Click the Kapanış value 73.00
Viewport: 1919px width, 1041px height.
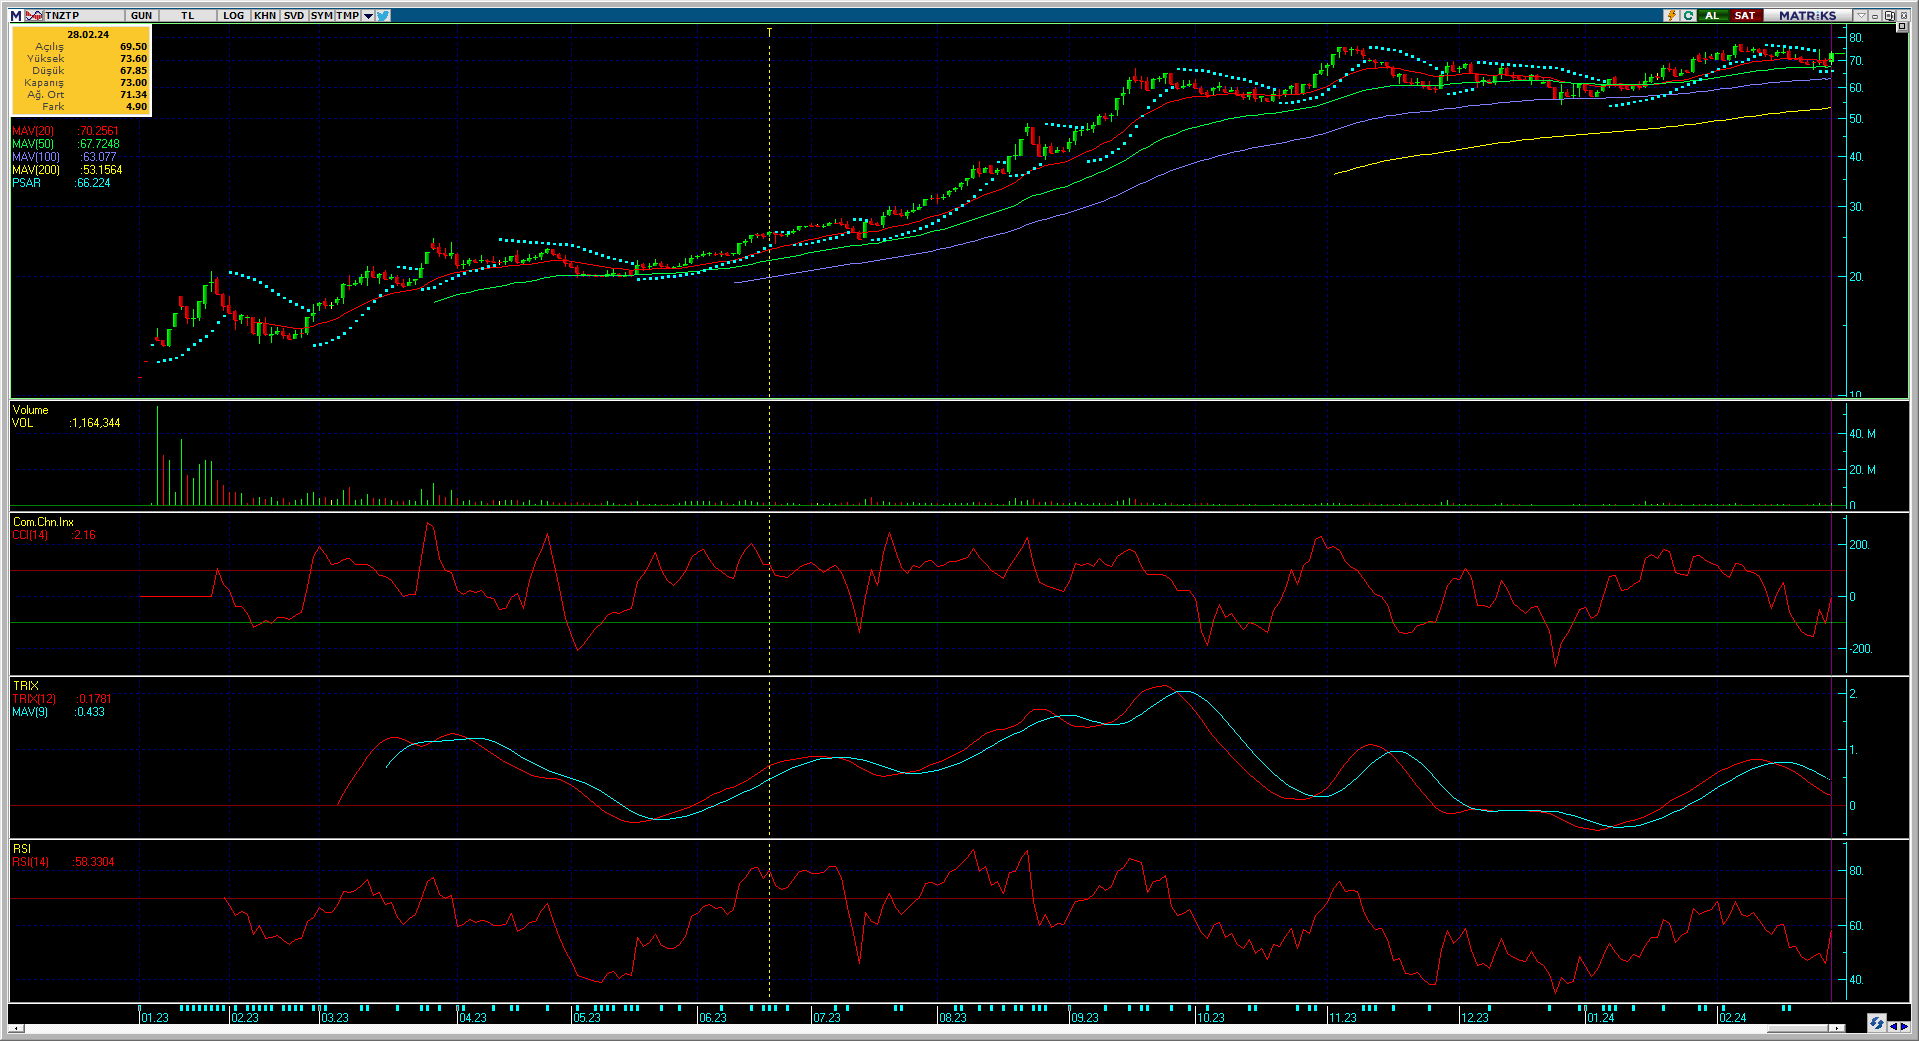coord(134,83)
